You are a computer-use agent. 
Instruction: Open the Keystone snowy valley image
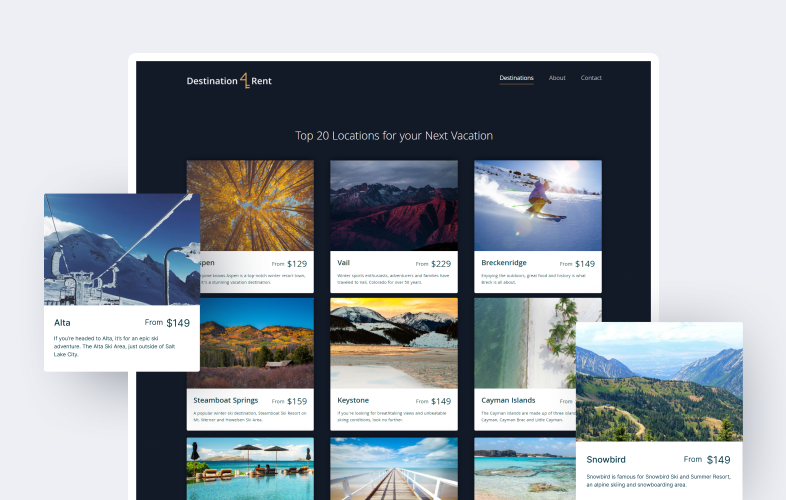[x=394, y=343]
